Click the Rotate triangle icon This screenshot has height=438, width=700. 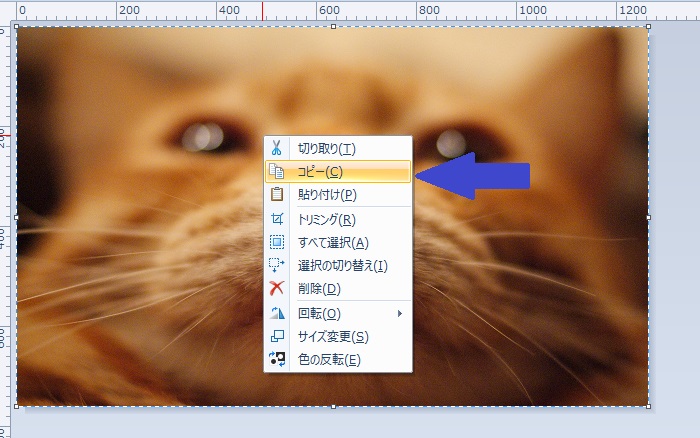click(277, 313)
